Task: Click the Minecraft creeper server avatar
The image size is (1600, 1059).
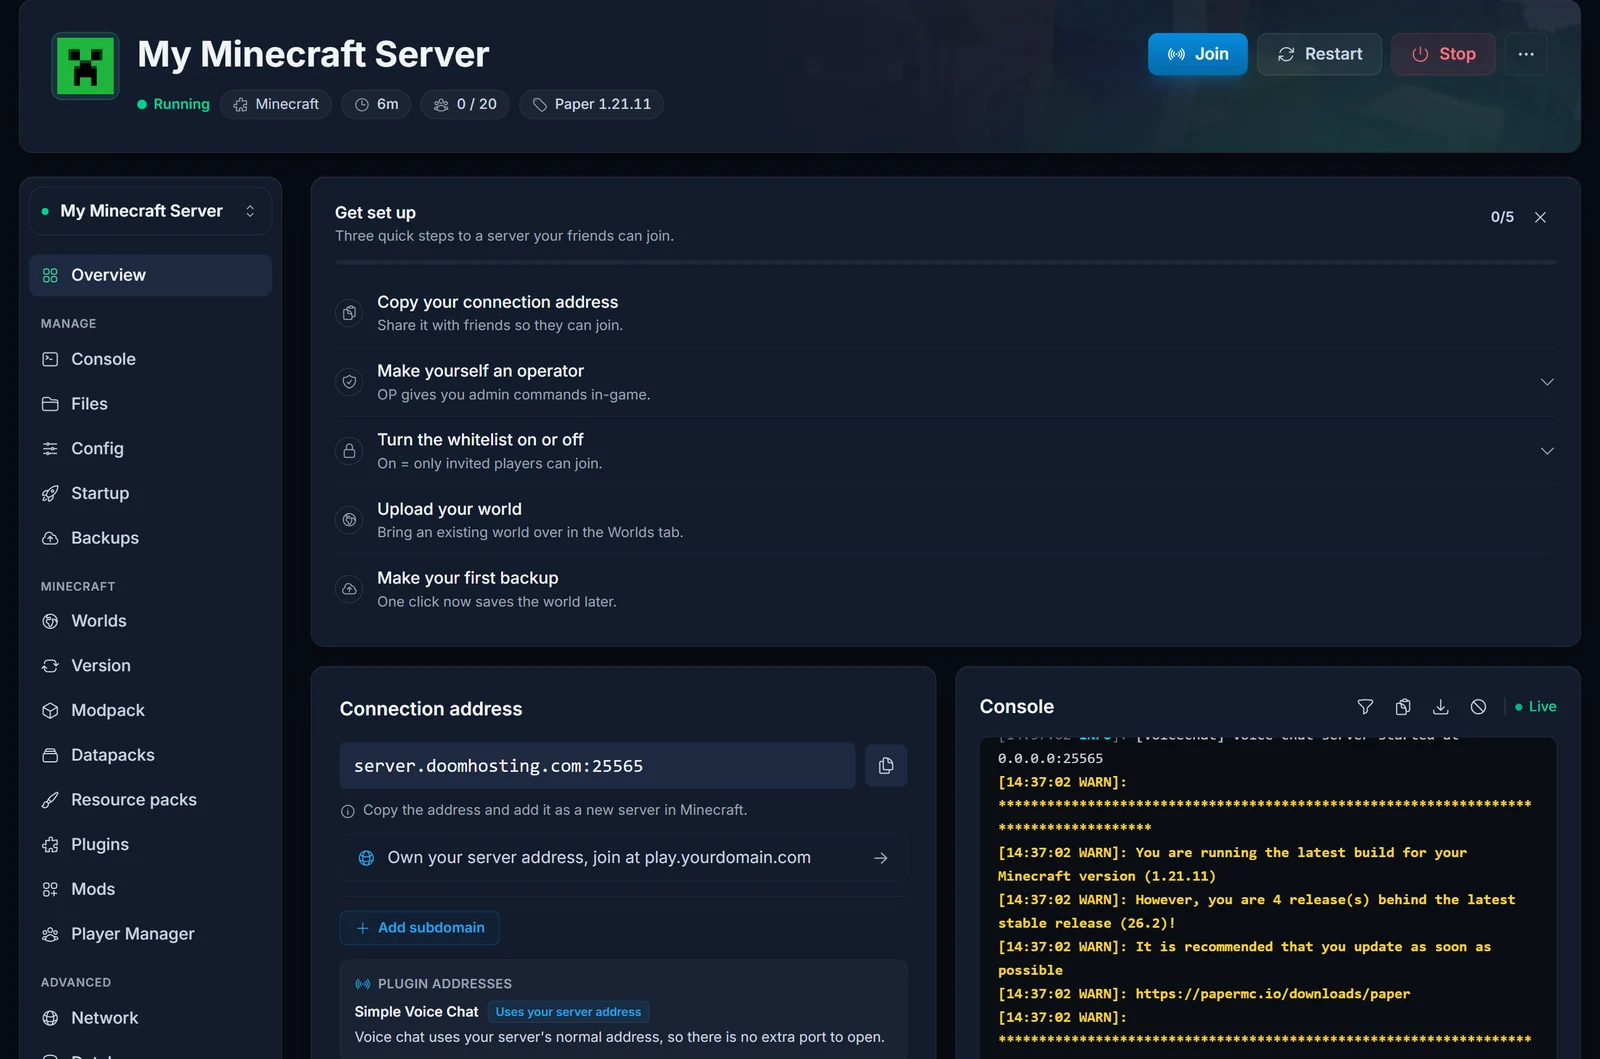Action: coord(85,66)
